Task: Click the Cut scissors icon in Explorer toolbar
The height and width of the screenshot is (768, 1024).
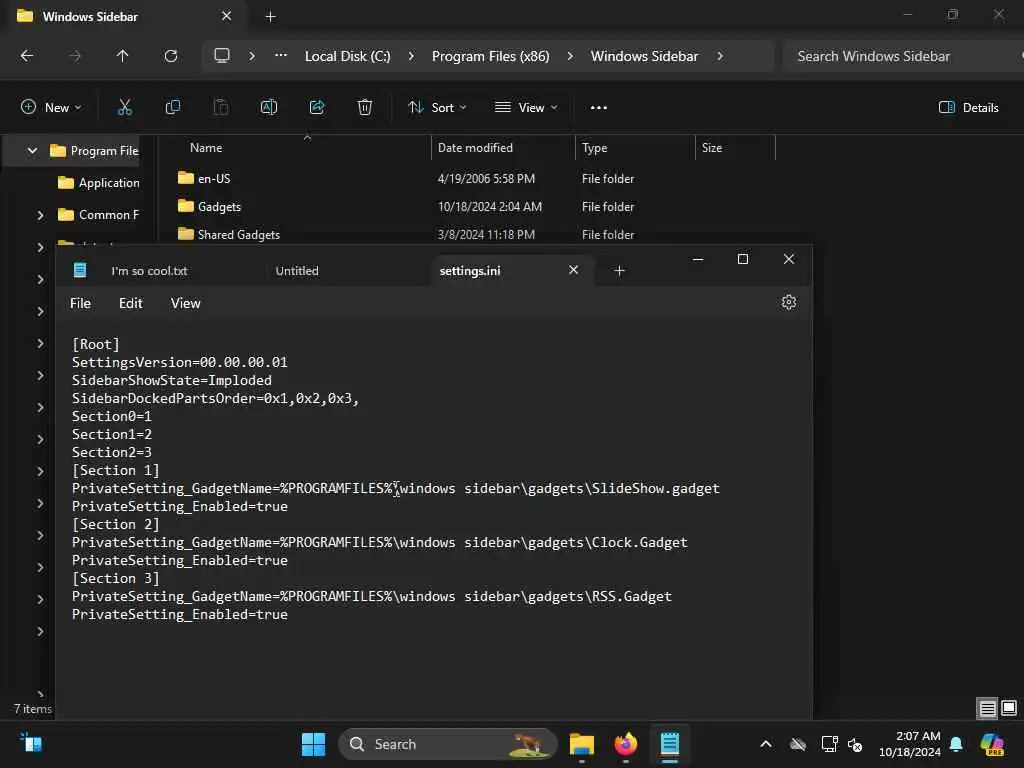Action: (124, 108)
